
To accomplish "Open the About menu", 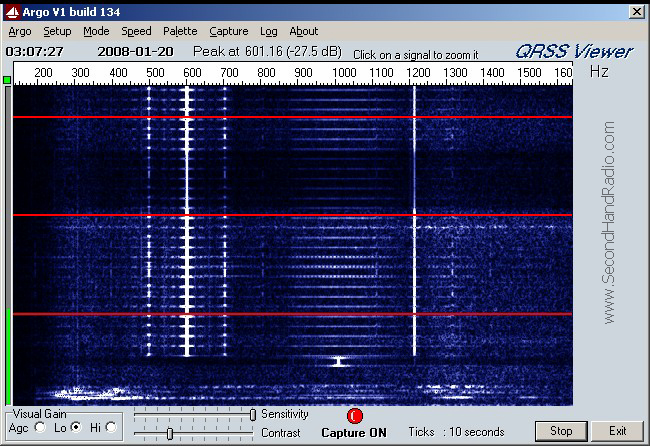I will point(303,32).
